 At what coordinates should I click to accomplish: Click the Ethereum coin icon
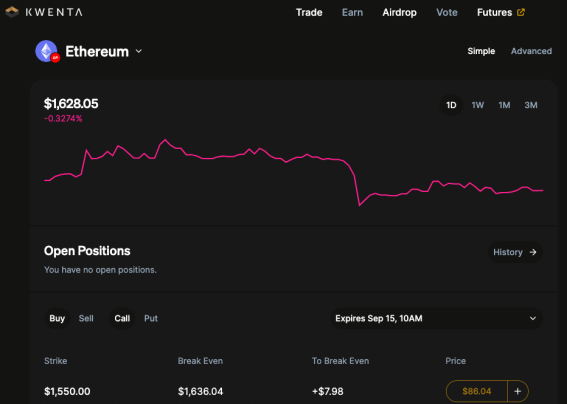point(47,51)
